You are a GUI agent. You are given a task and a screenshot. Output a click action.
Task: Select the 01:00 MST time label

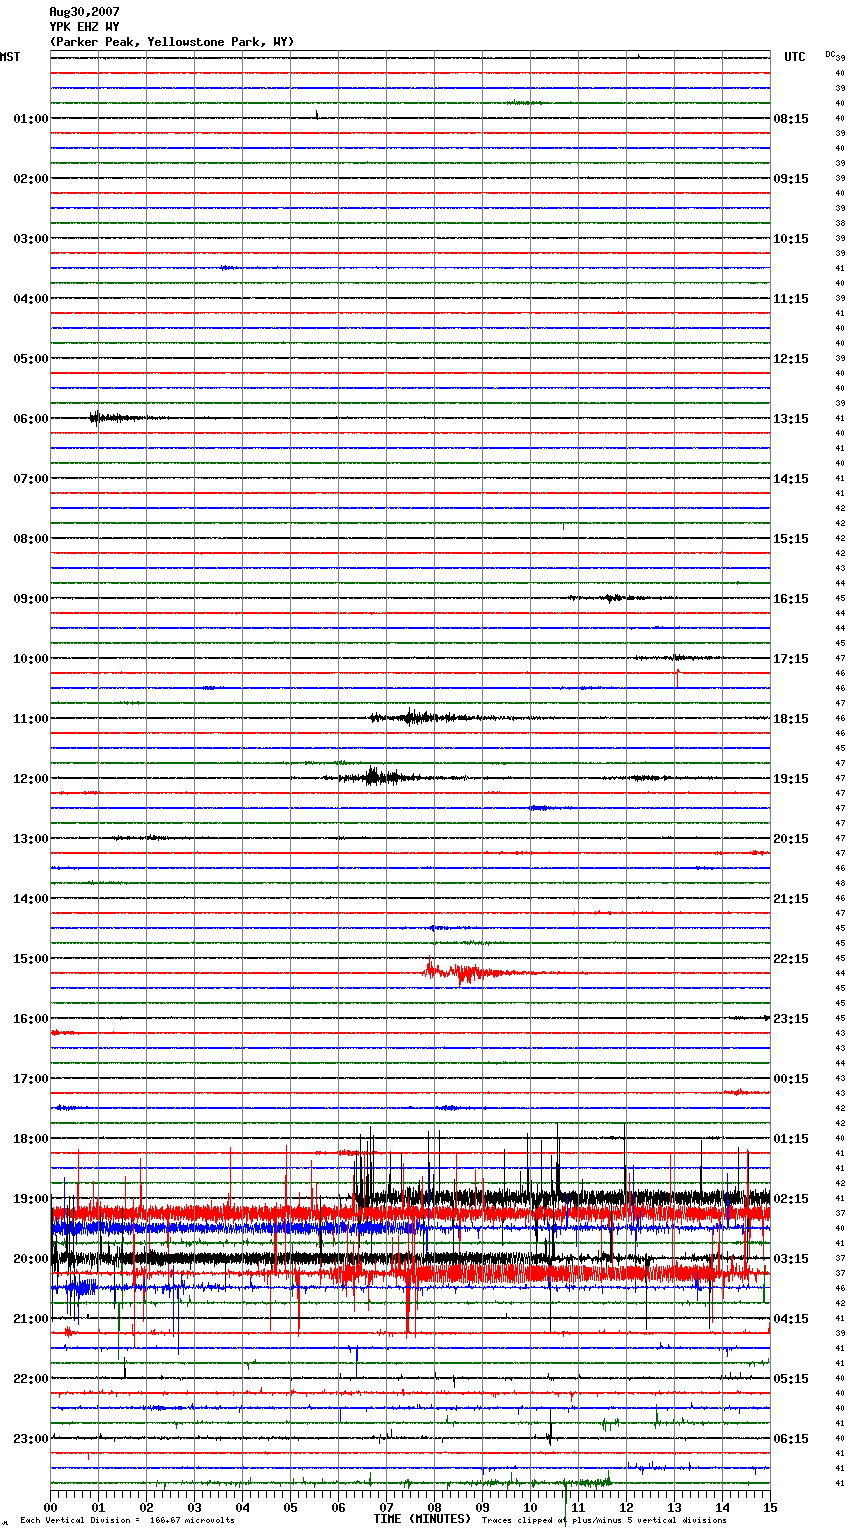(x=30, y=119)
